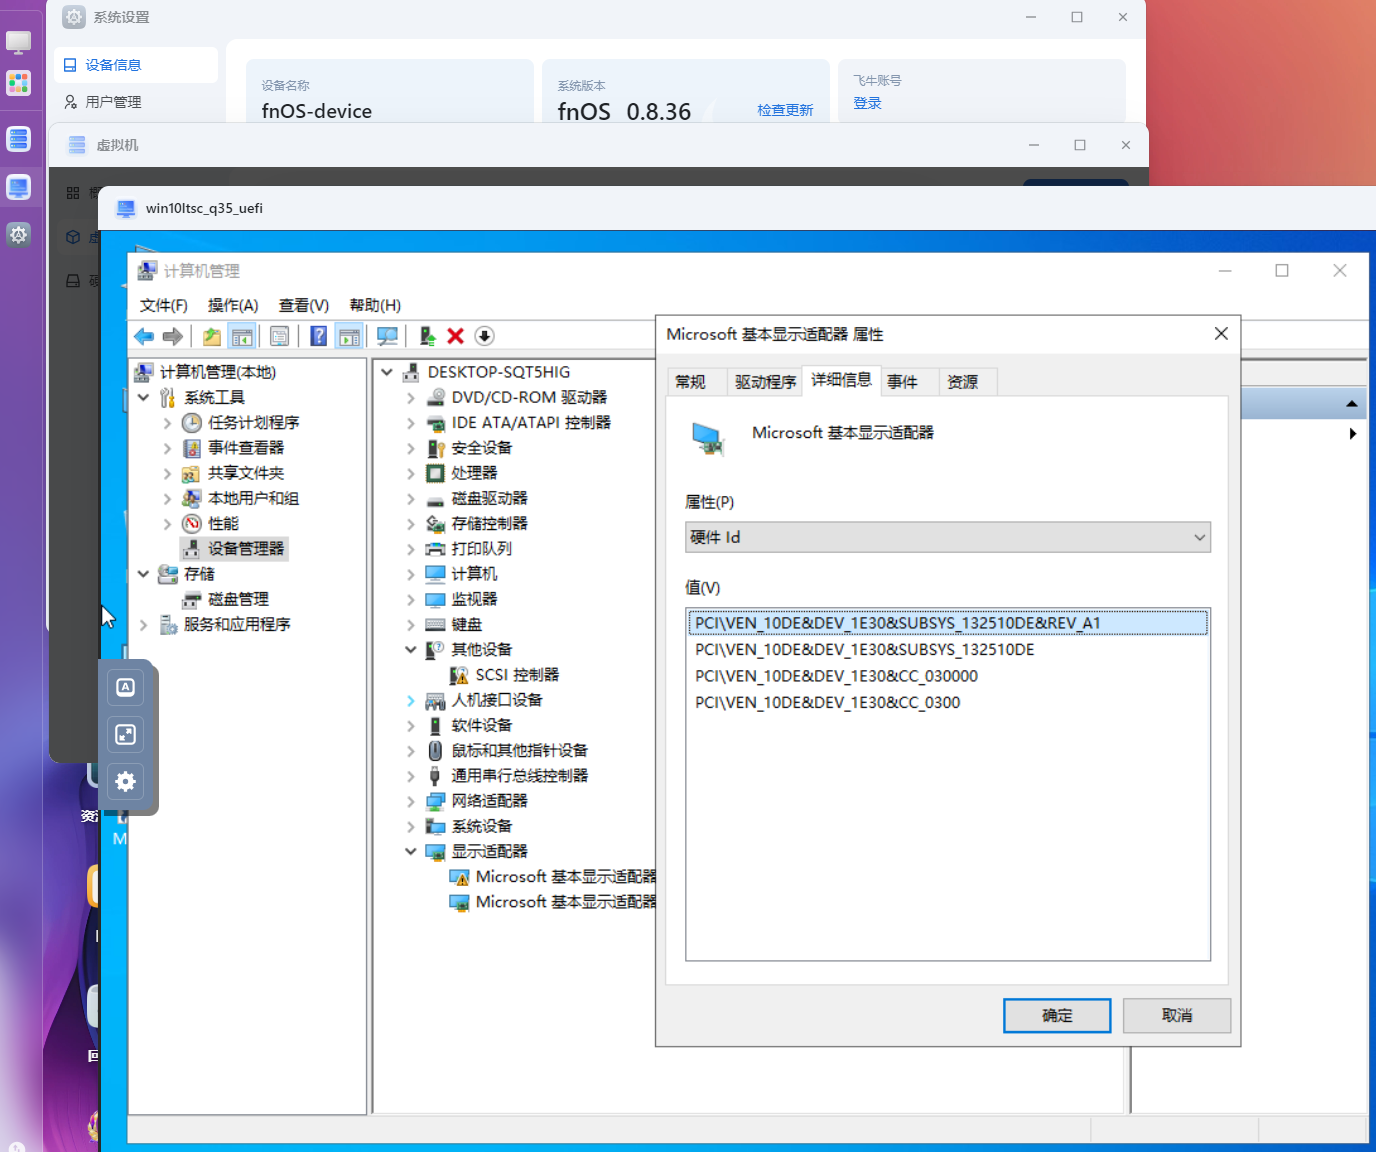Toggle the Show/Hide Console Tree toolbar icon
The width and height of the screenshot is (1376, 1152).
point(241,336)
